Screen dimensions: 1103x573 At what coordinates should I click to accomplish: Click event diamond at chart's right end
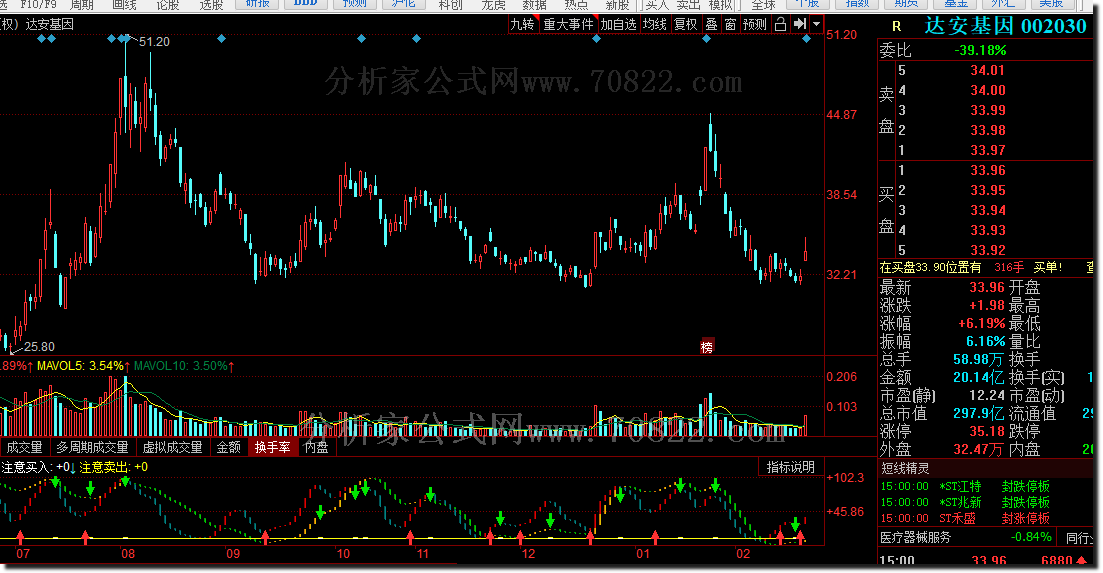pyautogui.click(x=807, y=39)
